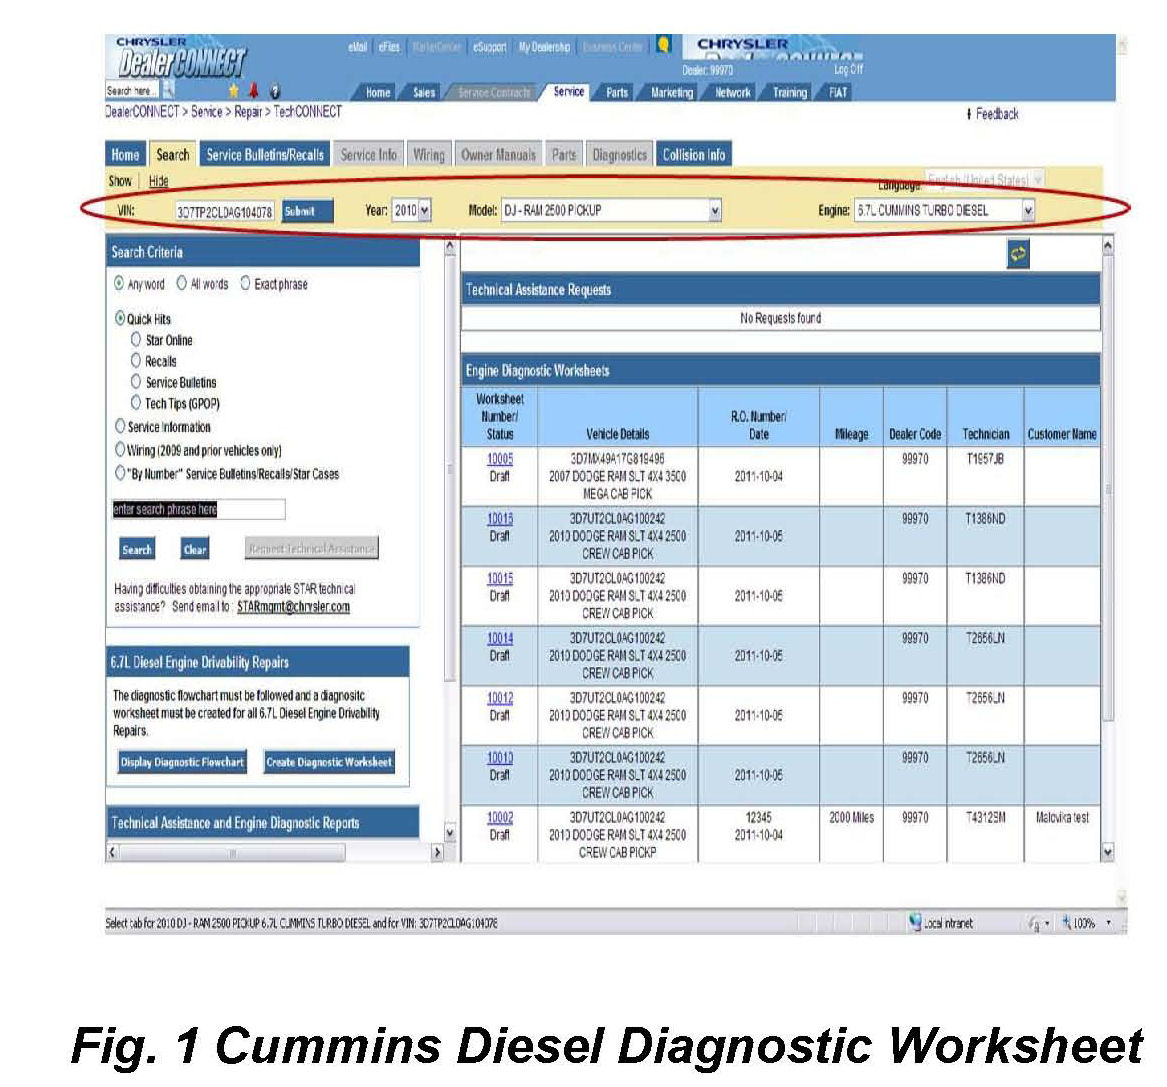
Task: Open worksheet number 10002 link
Action: point(499,818)
